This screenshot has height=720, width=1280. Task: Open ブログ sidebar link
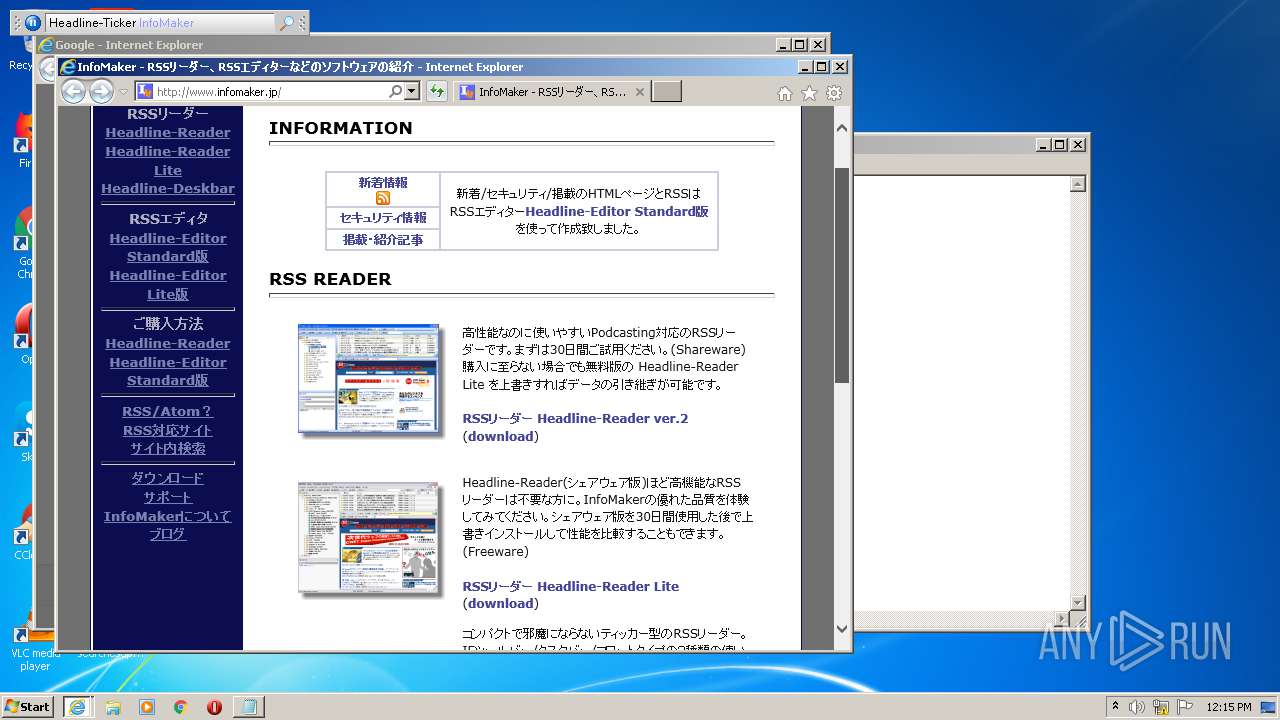[168, 534]
